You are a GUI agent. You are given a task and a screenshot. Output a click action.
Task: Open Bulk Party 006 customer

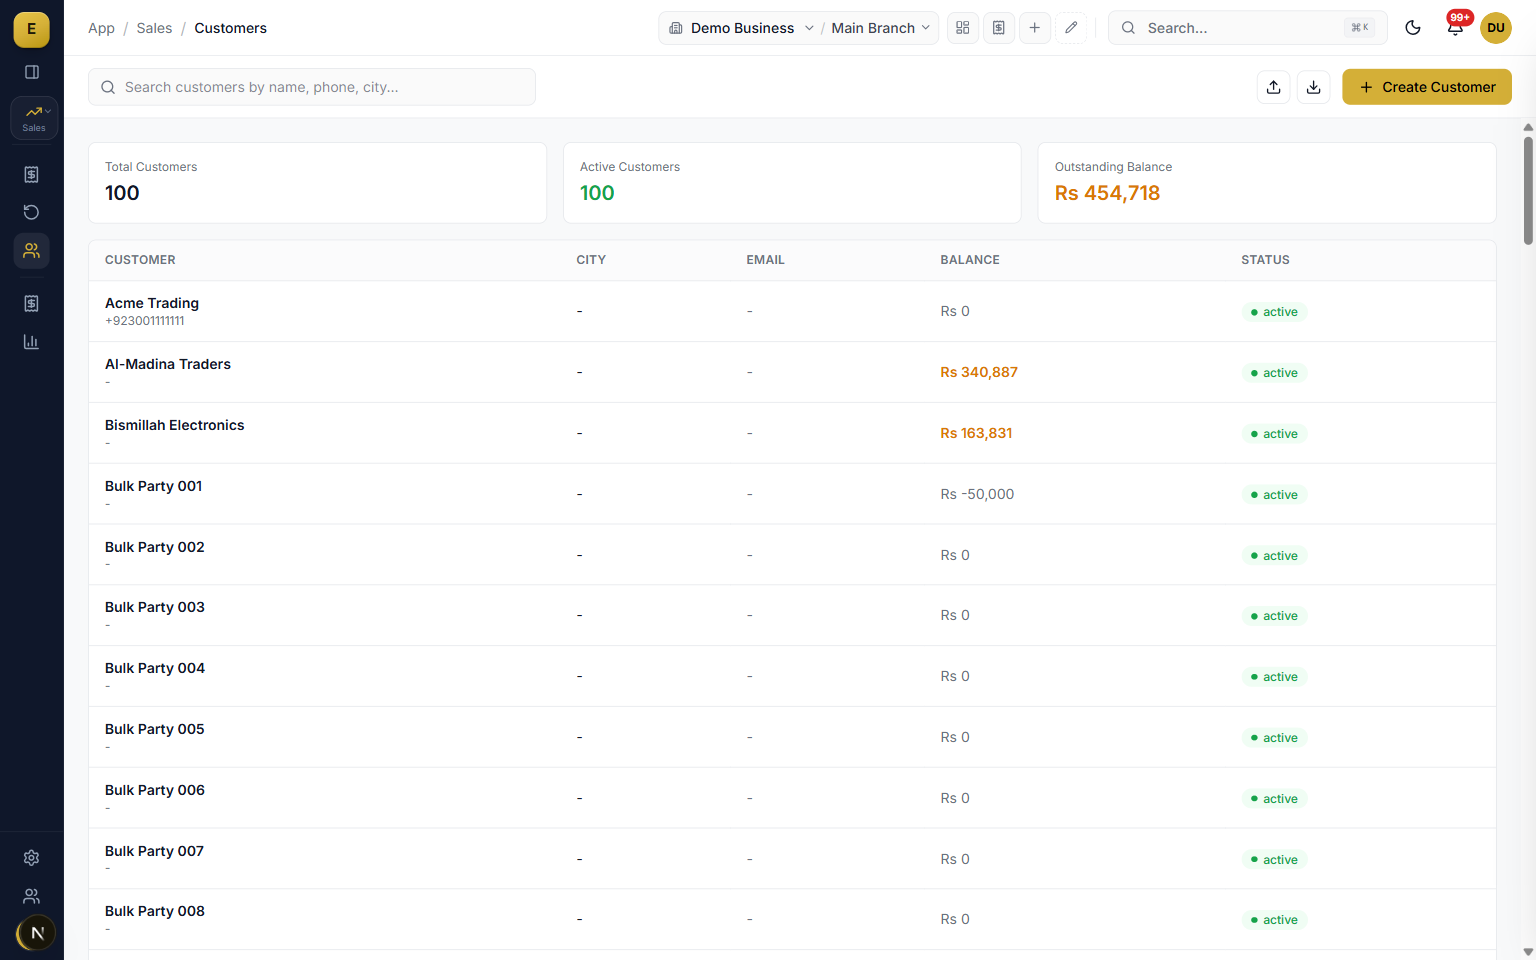click(792, 798)
